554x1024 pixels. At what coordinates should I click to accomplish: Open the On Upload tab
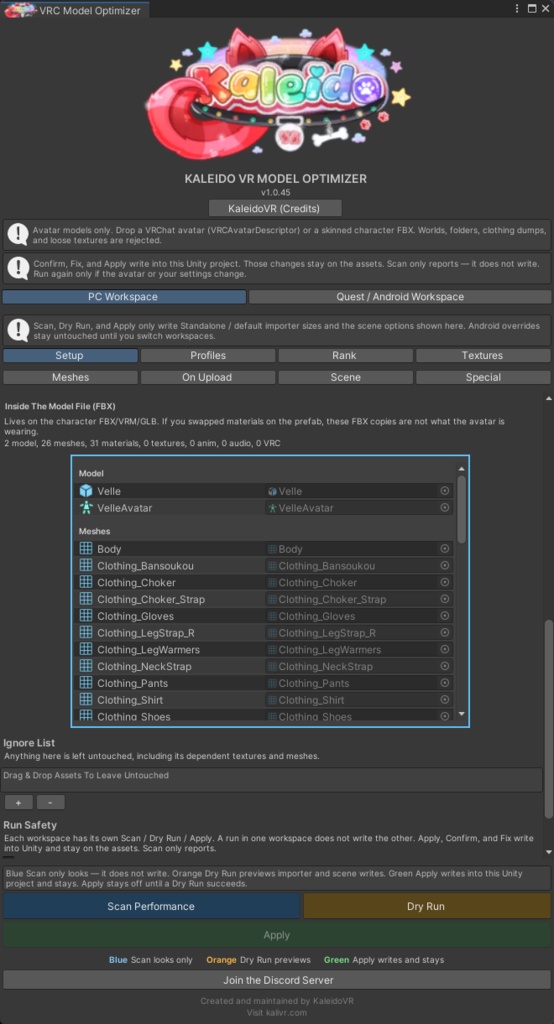click(x=208, y=377)
